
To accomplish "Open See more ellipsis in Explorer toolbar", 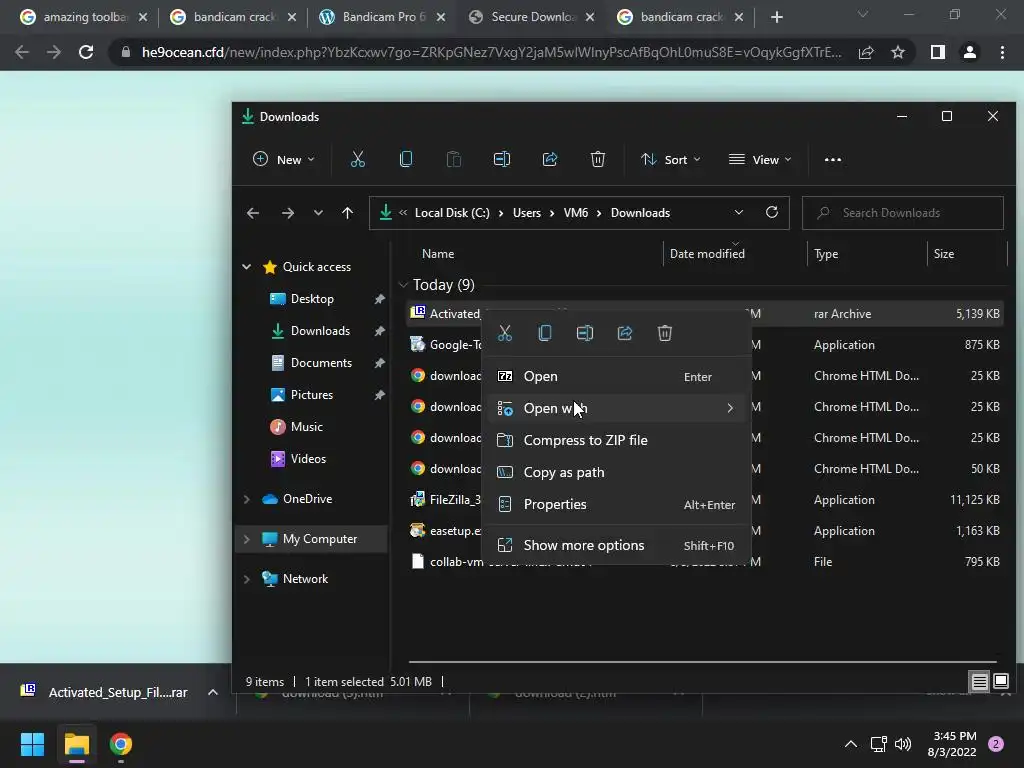I will 833,159.
